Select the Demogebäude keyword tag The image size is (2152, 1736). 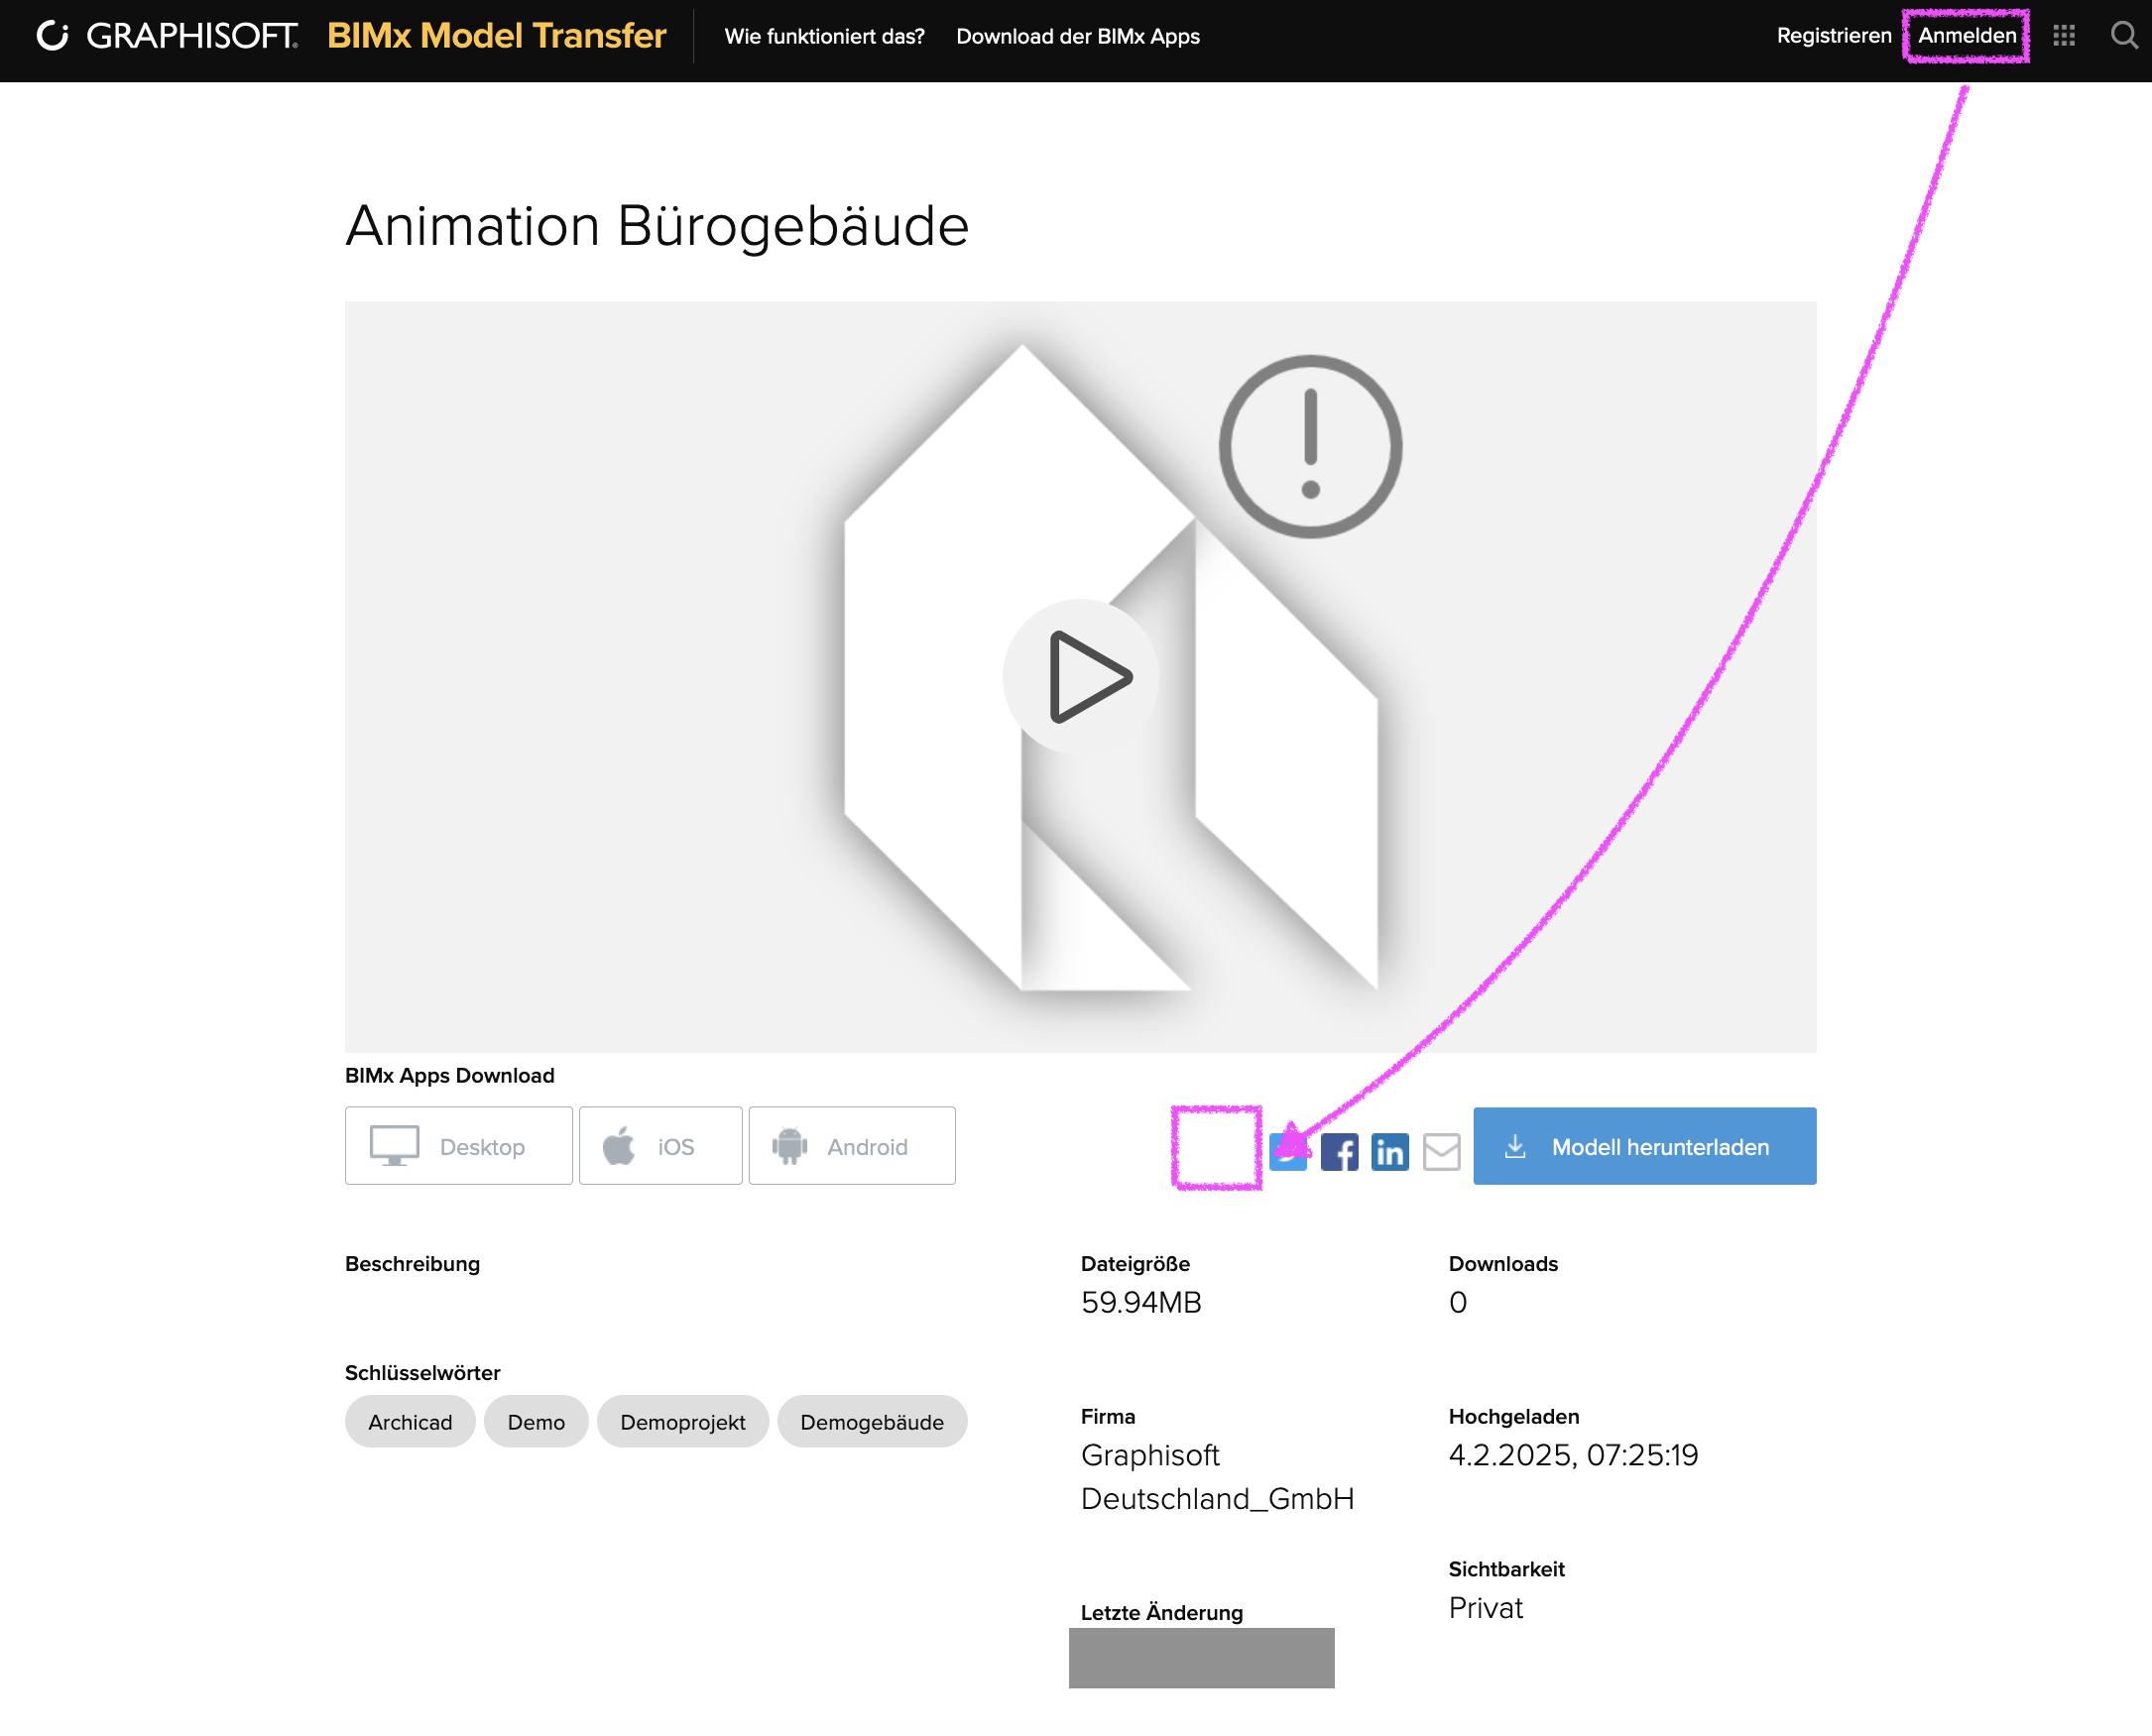871,1421
